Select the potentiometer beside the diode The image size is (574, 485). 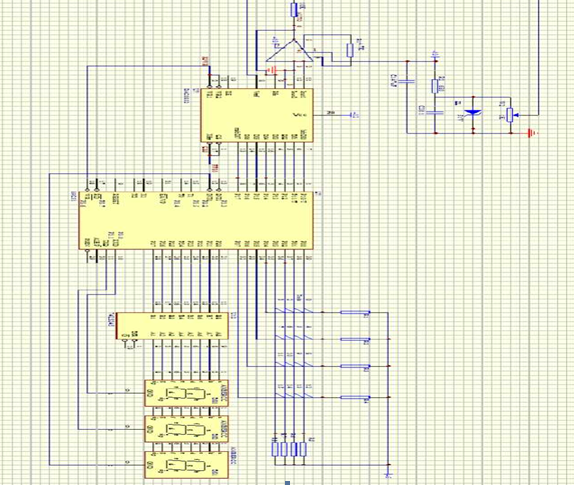point(510,115)
